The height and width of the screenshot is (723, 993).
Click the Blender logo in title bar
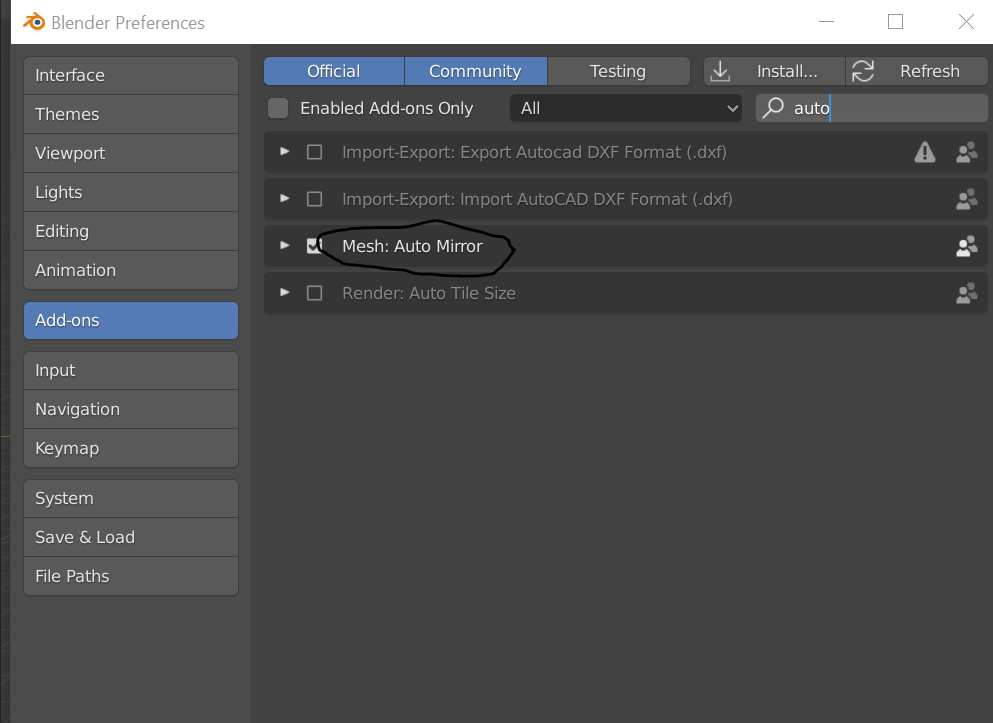point(34,22)
